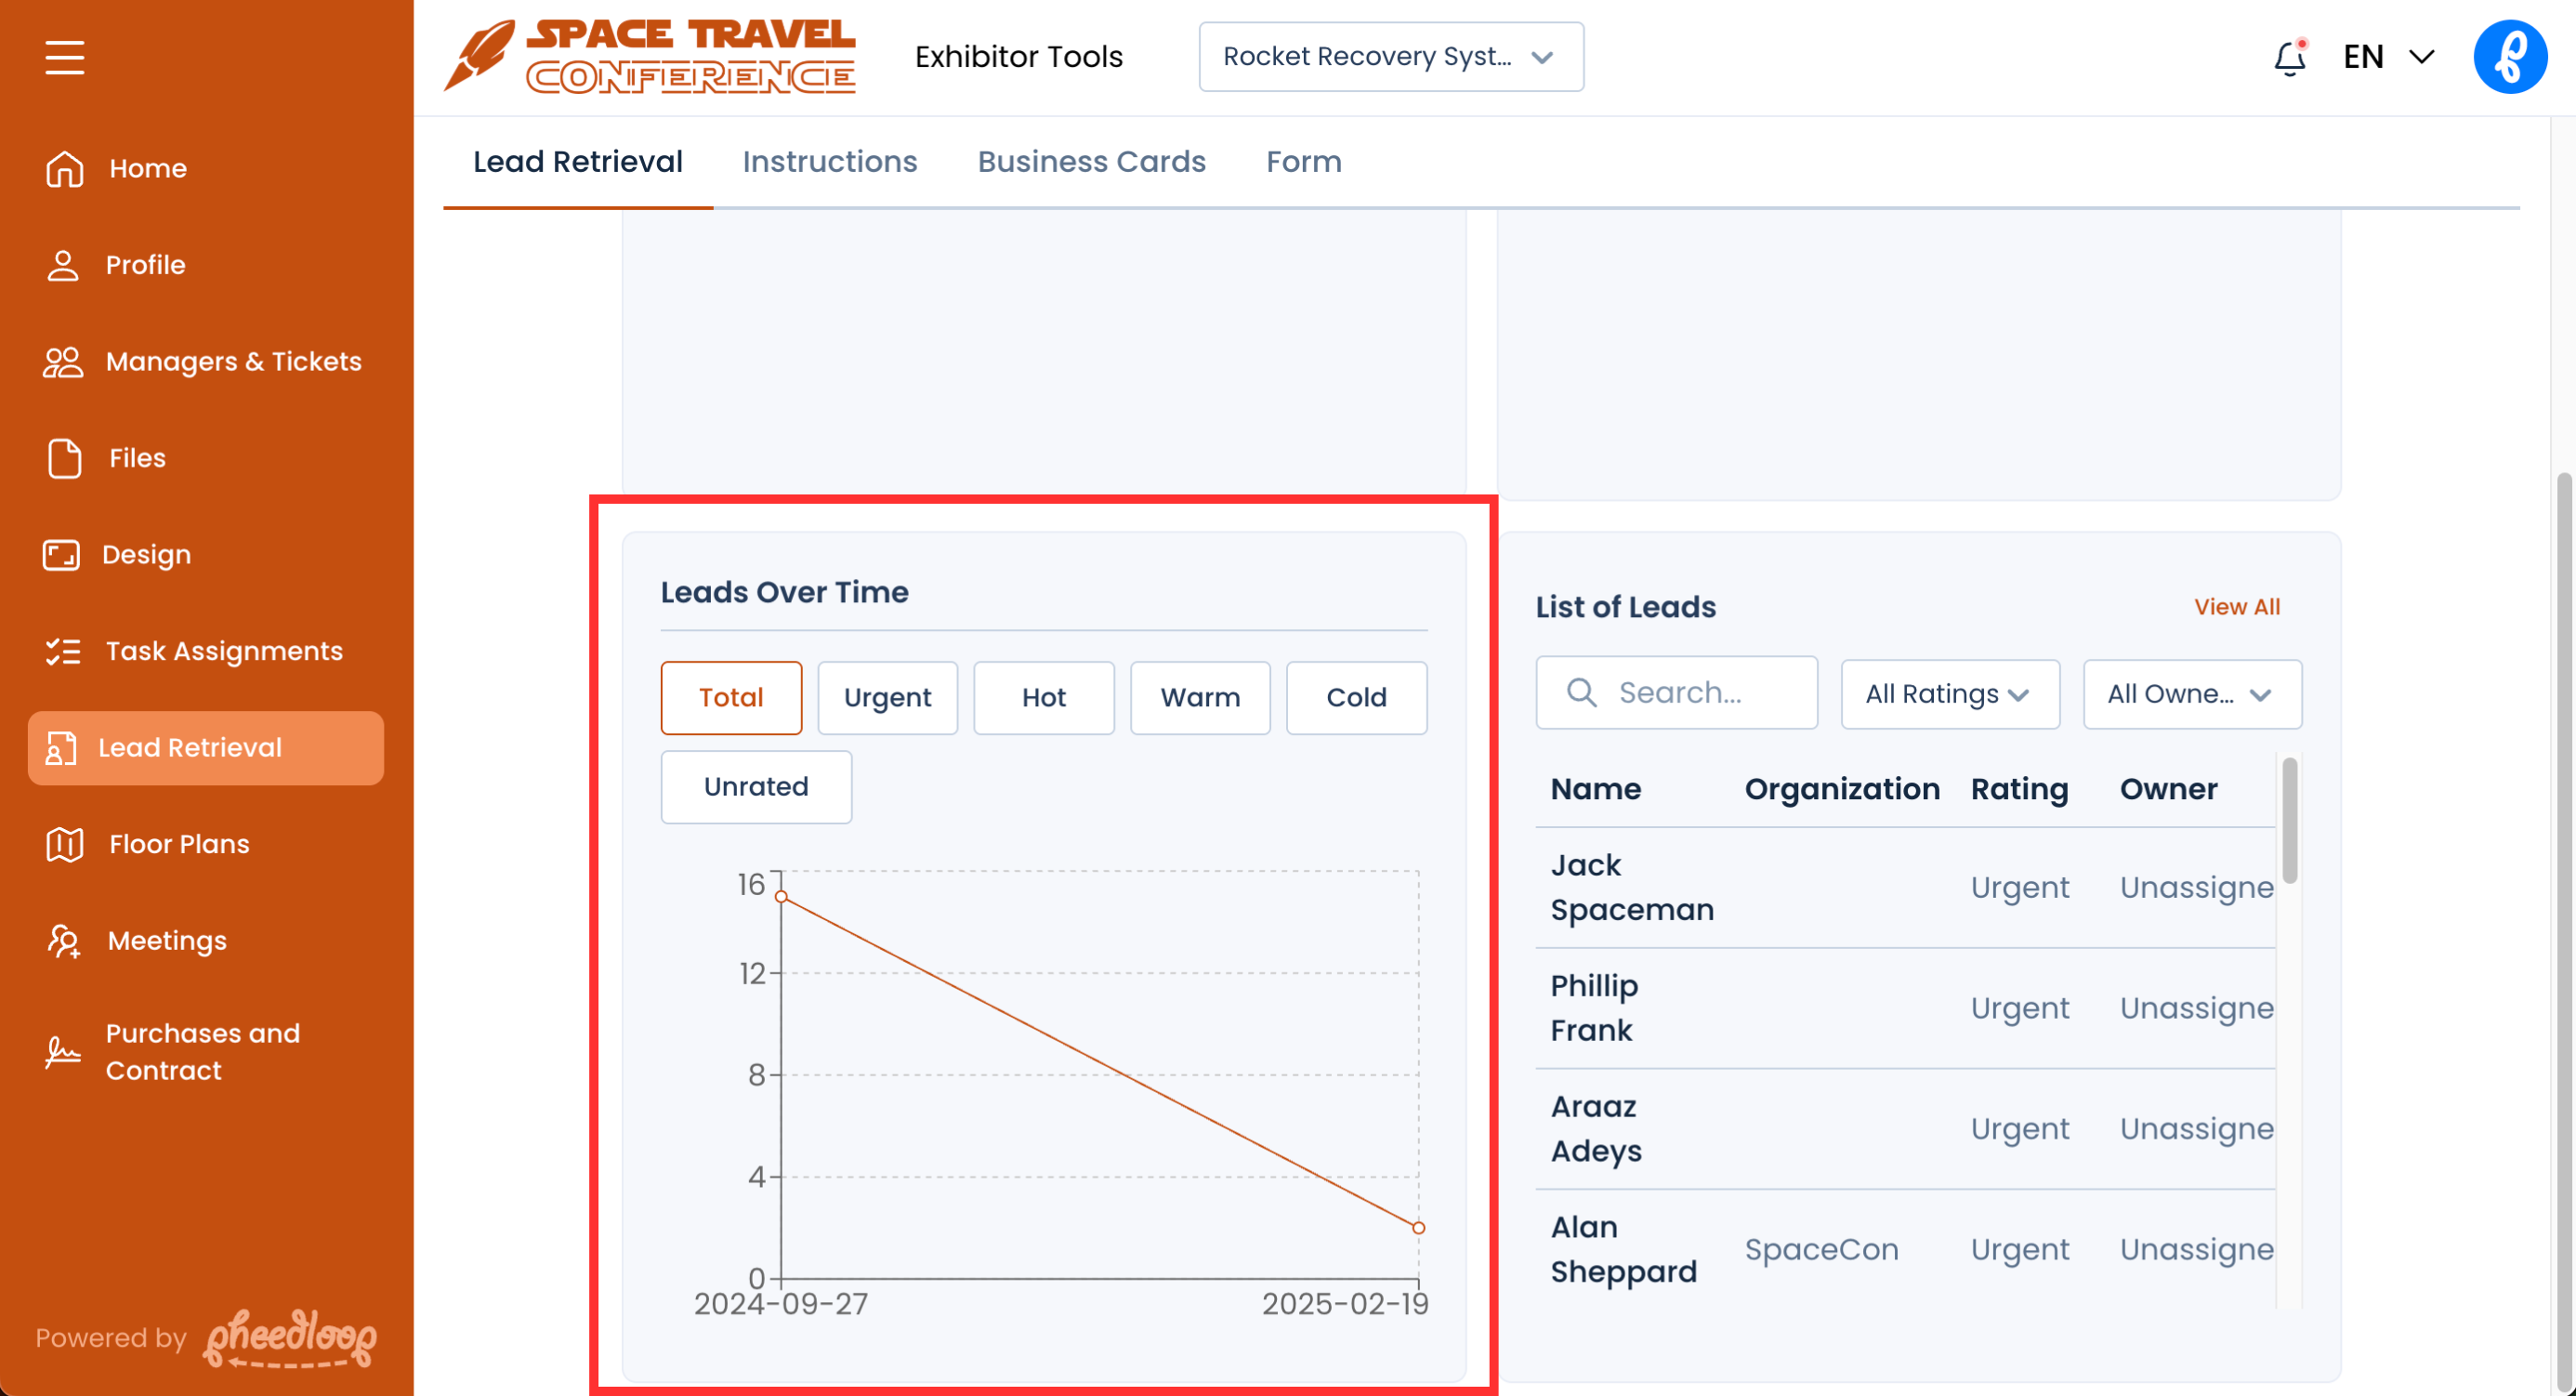Open Floor Plans page
The height and width of the screenshot is (1396, 2576).
179,845
